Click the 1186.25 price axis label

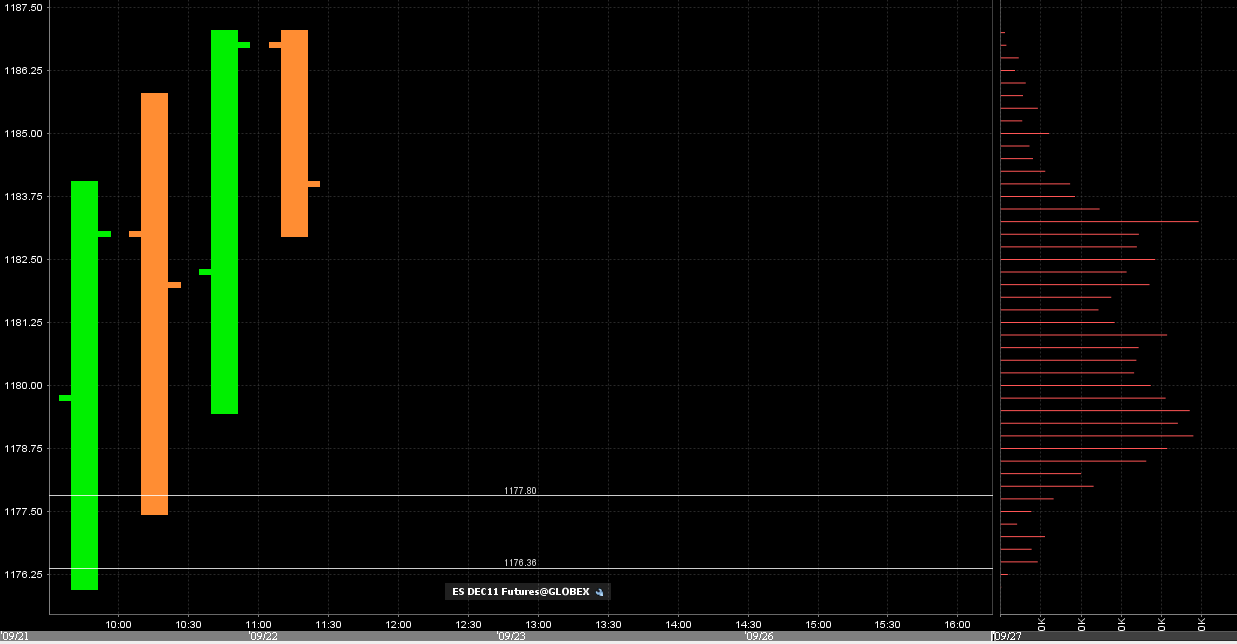point(24,71)
